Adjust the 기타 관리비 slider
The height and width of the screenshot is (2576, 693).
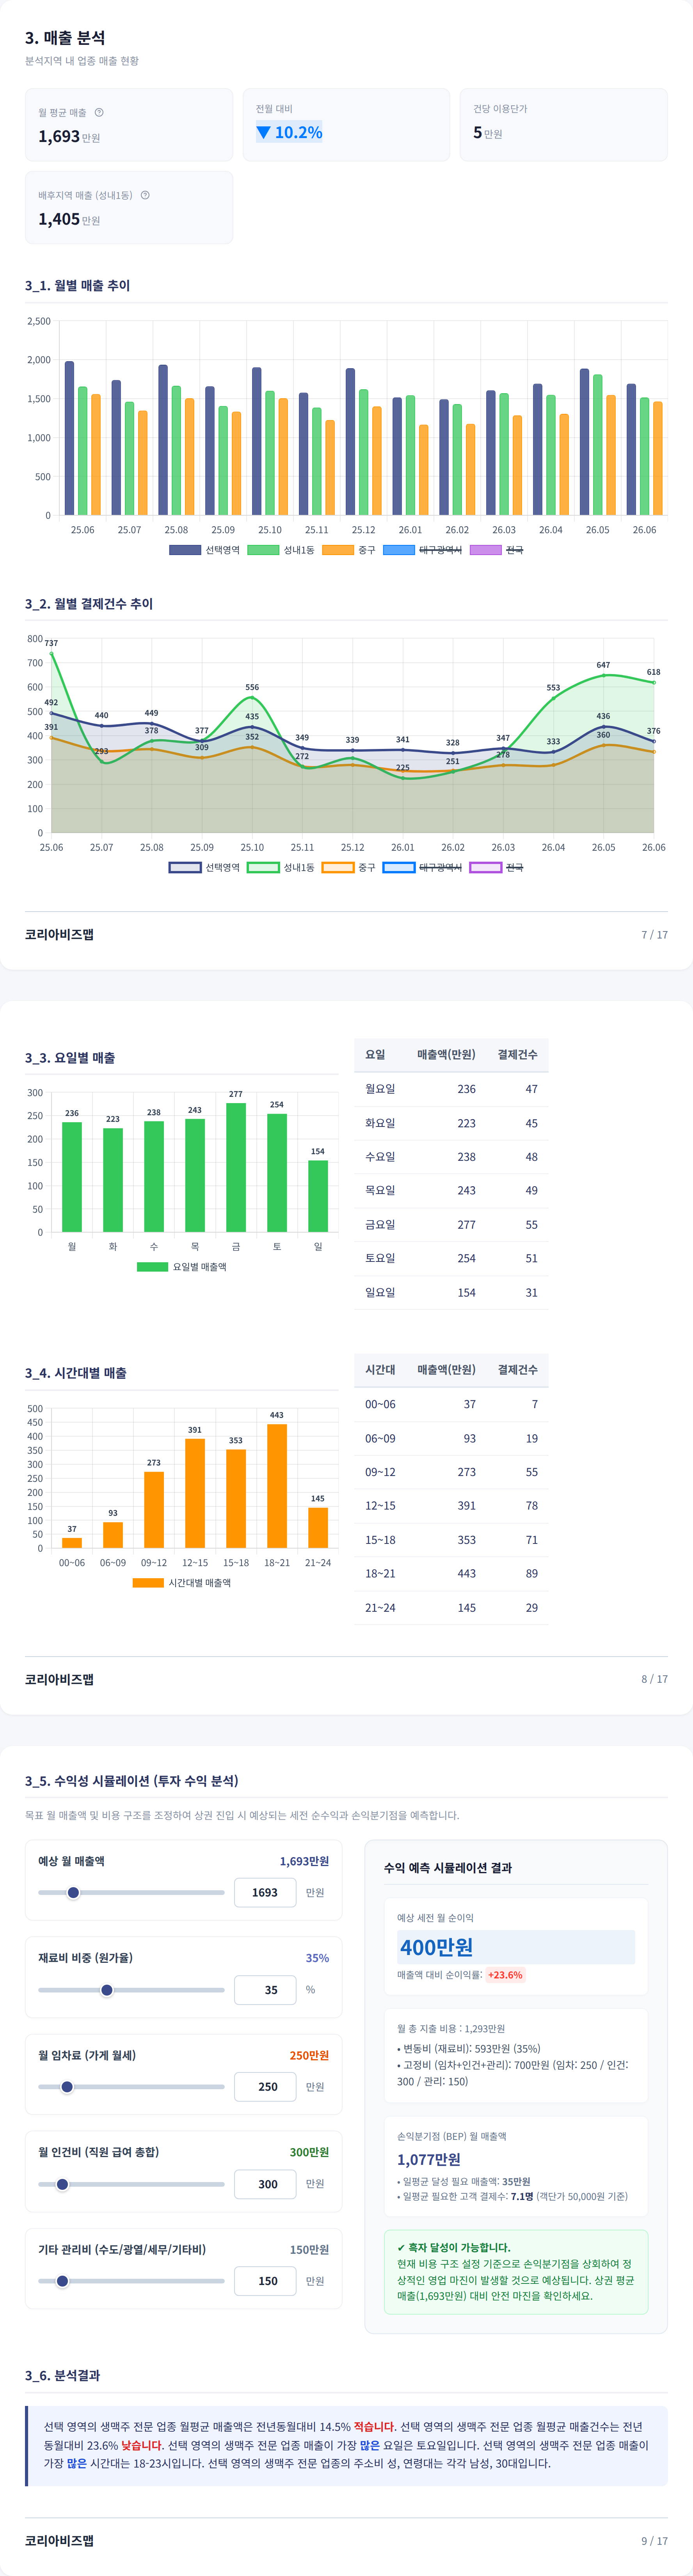[131, 2281]
